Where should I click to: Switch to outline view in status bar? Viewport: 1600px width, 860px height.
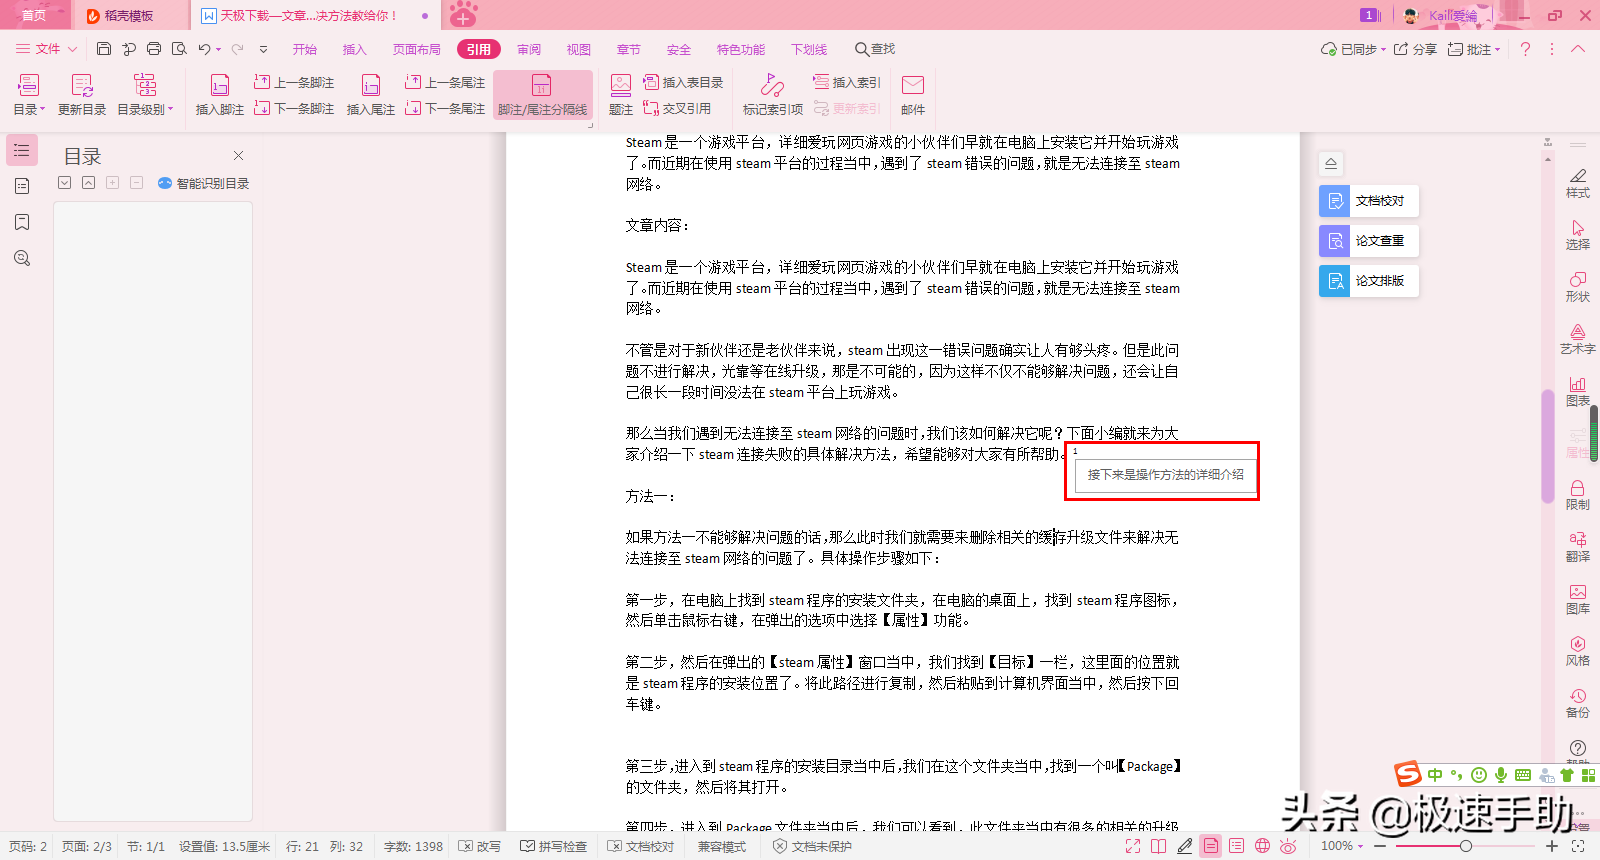click(x=1237, y=846)
